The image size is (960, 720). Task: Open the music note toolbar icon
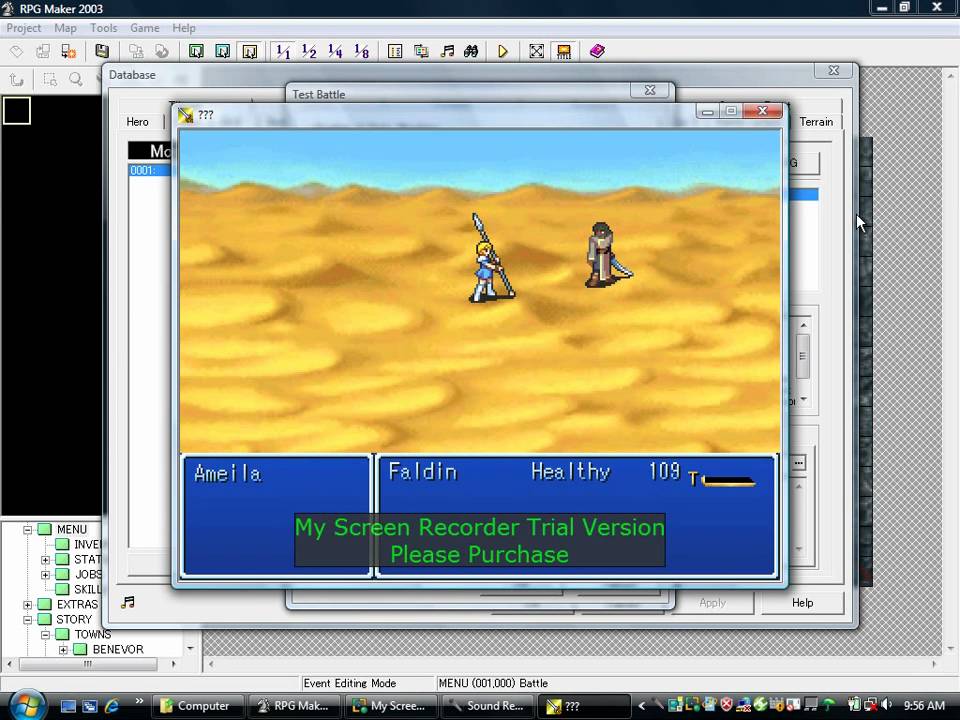[448, 51]
